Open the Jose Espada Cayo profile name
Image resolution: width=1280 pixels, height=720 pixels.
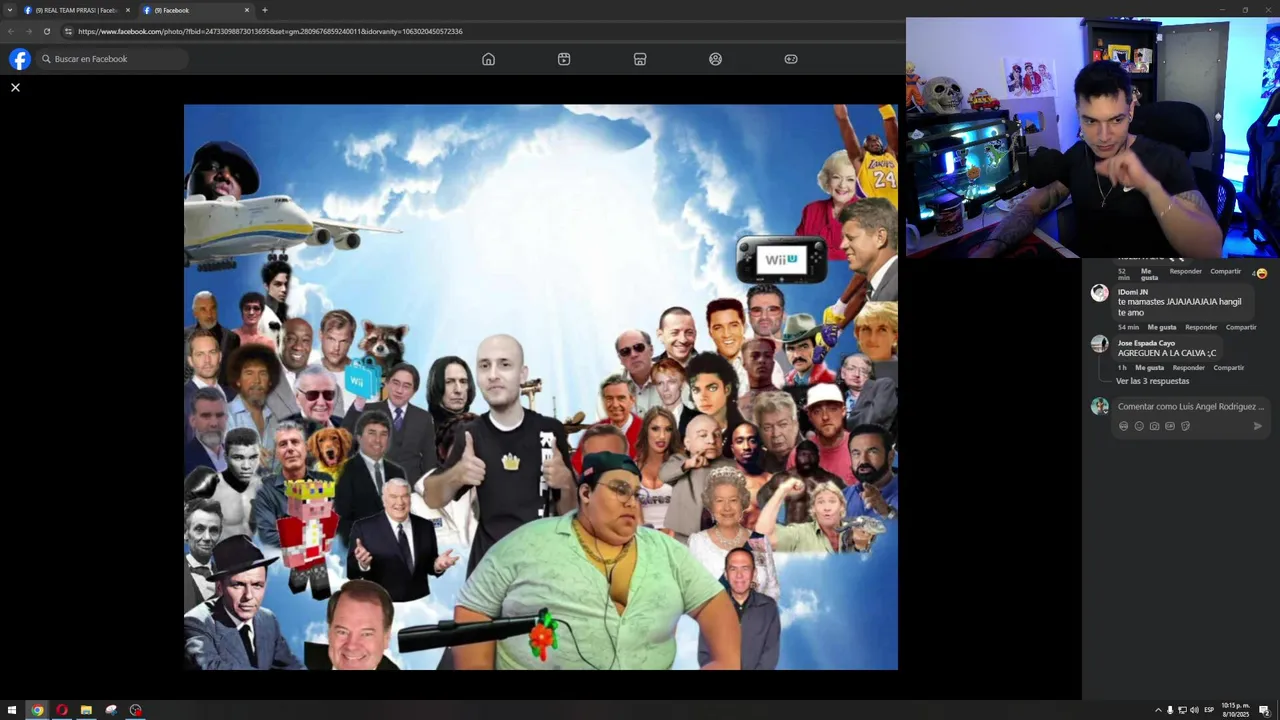(1146, 343)
